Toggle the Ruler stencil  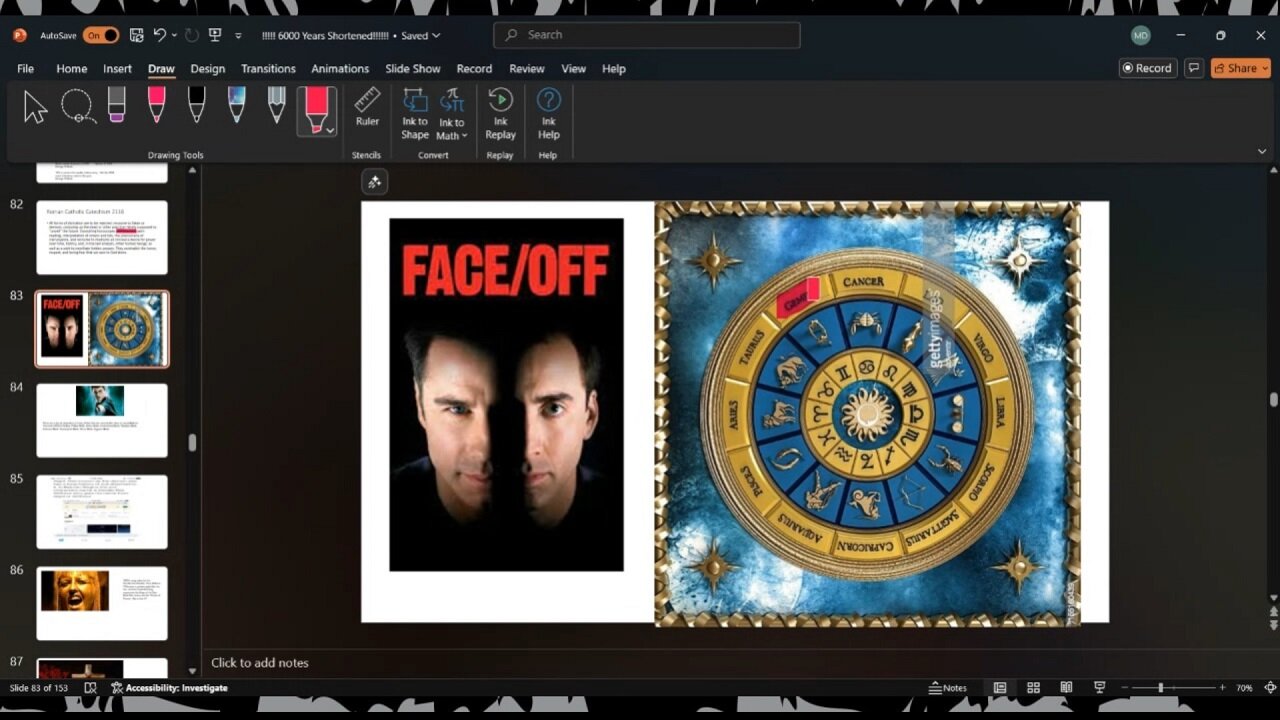coord(367,107)
